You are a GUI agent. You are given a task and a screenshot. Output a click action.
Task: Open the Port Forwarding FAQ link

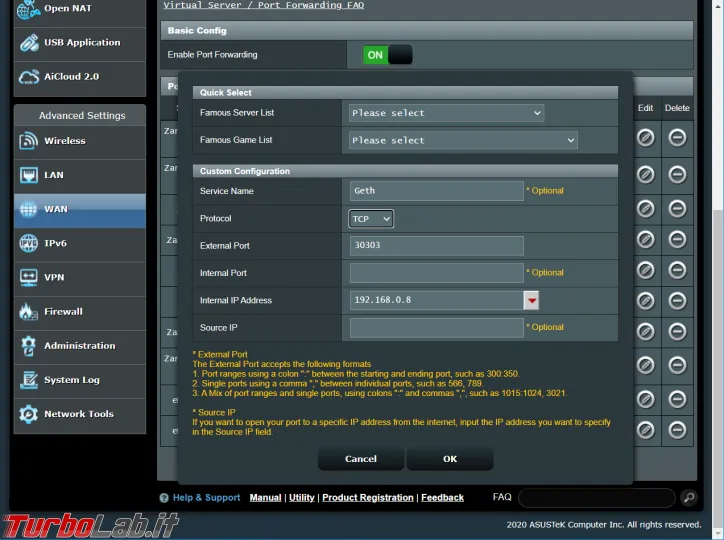click(x=263, y=5)
